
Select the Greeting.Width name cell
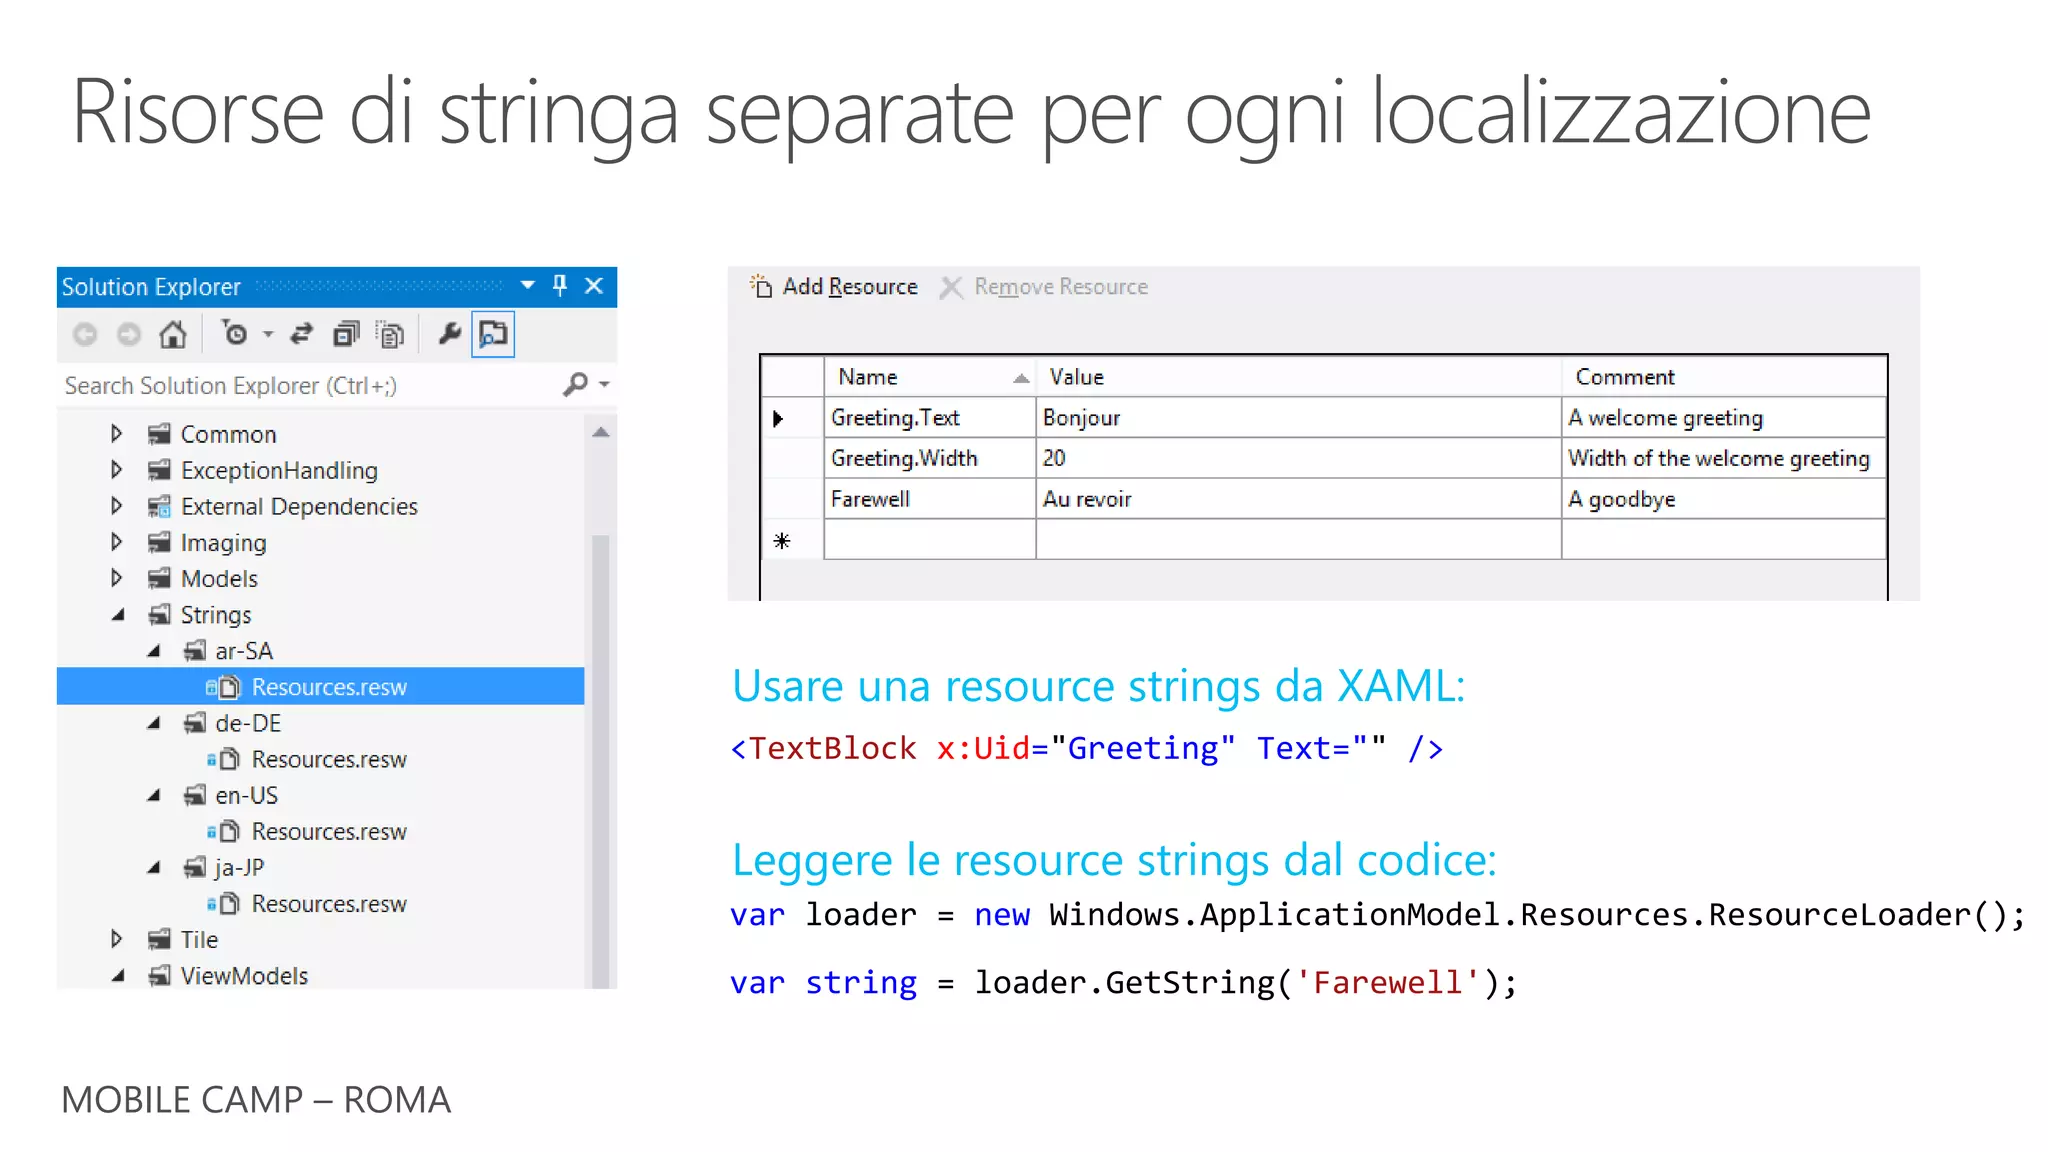pyautogui.click(x=930, y=458)
